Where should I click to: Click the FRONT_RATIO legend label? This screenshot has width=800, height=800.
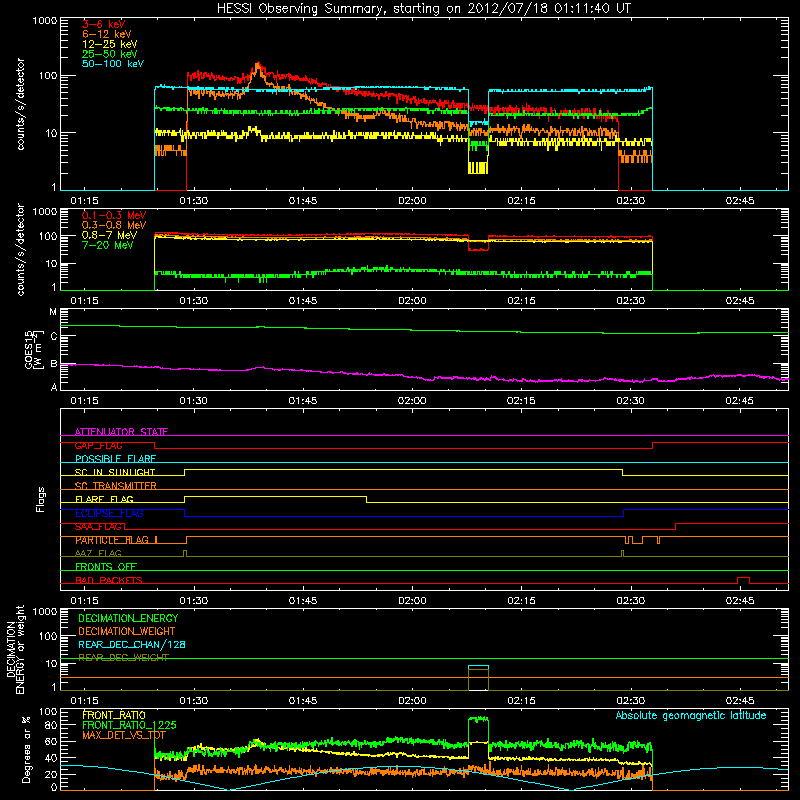coord(114,715)
